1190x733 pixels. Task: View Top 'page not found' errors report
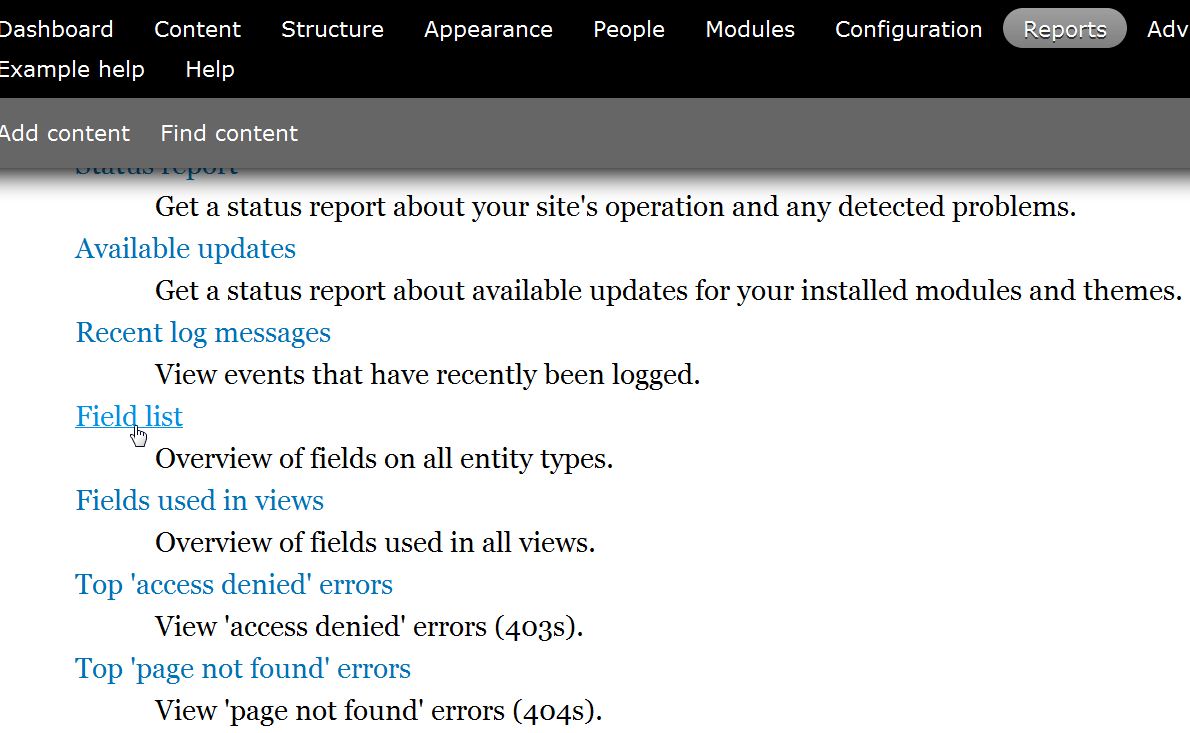(x=242, y=668)
